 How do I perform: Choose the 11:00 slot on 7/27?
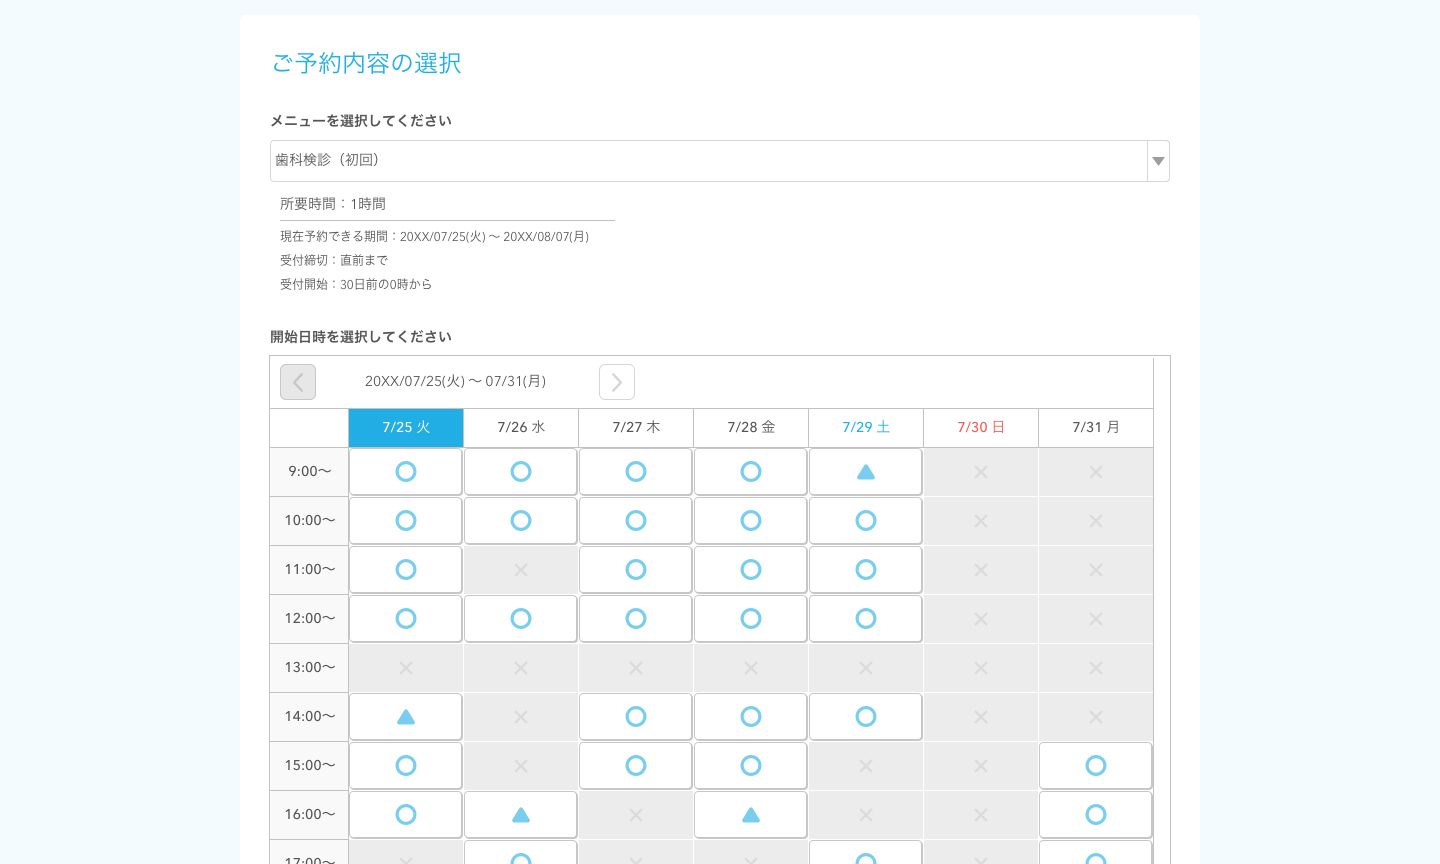point(636,570)
